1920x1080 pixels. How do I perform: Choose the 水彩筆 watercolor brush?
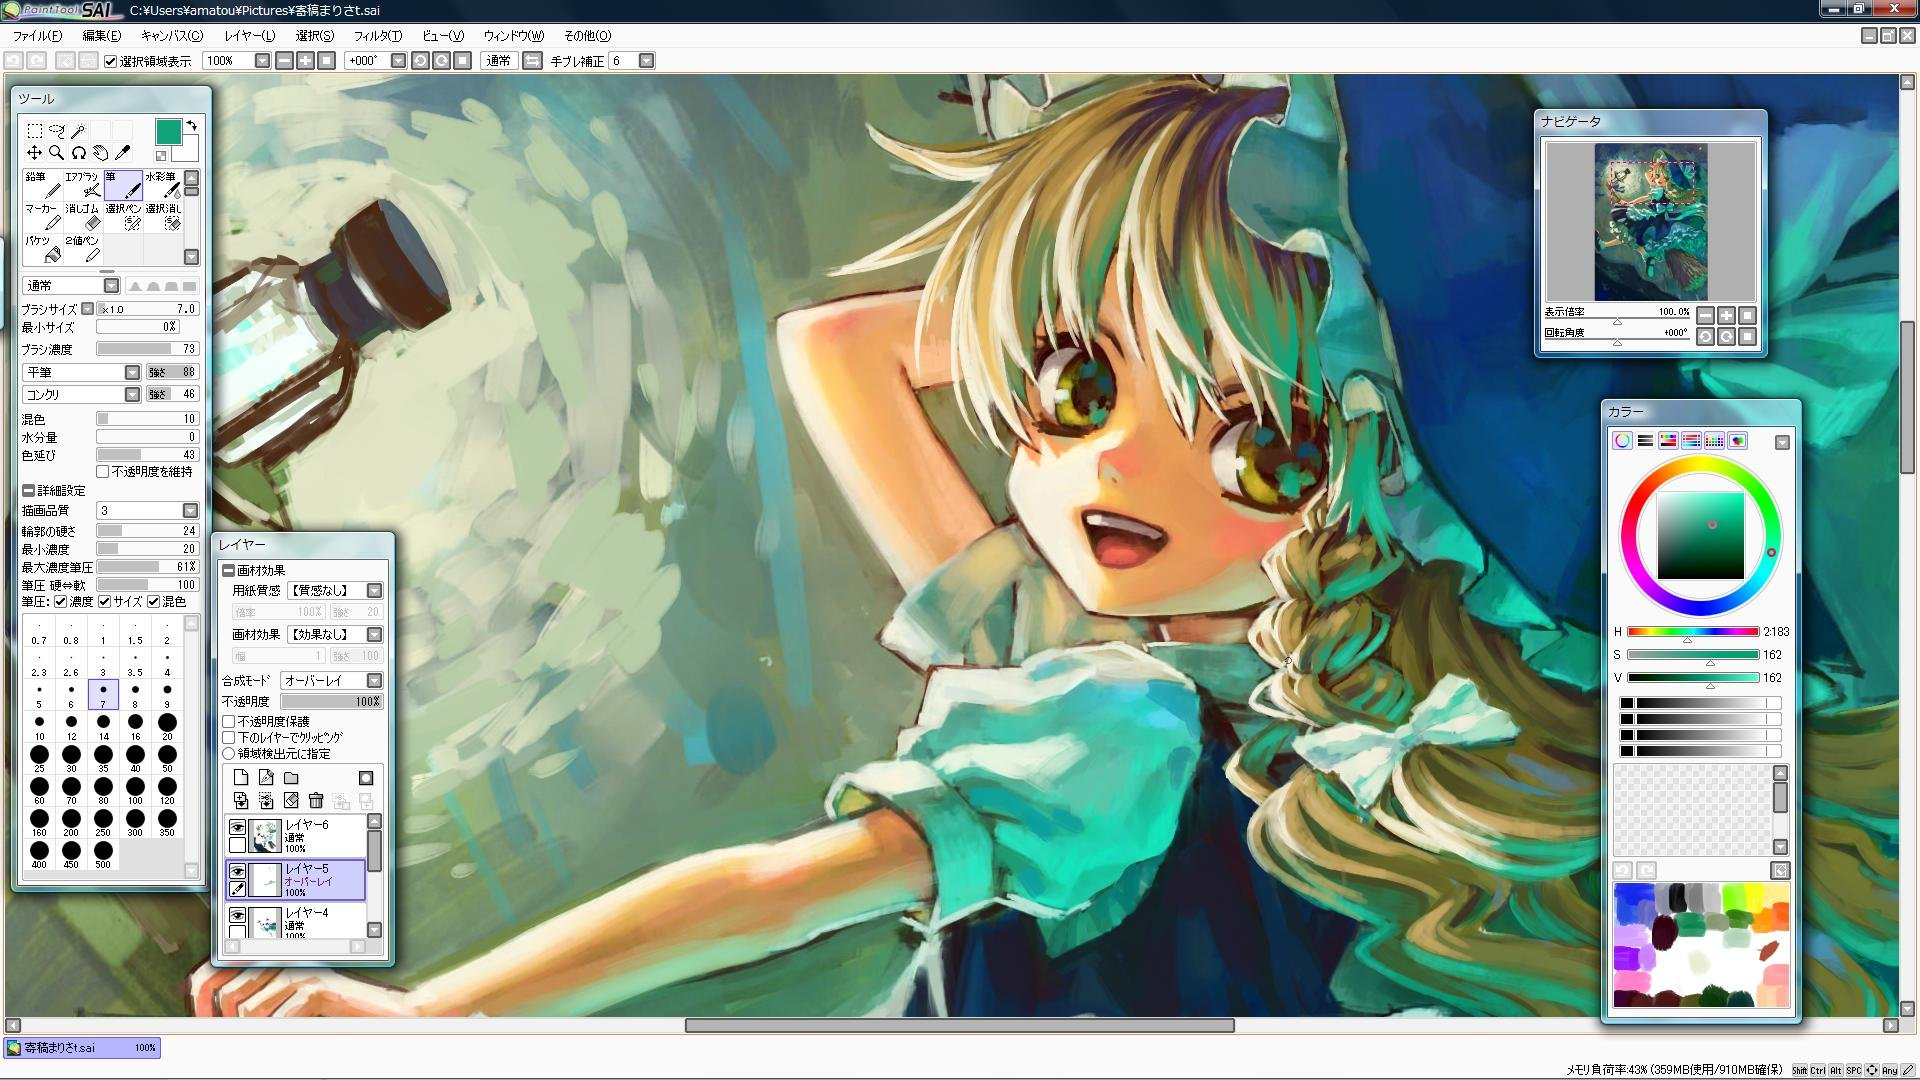[162, 185]
